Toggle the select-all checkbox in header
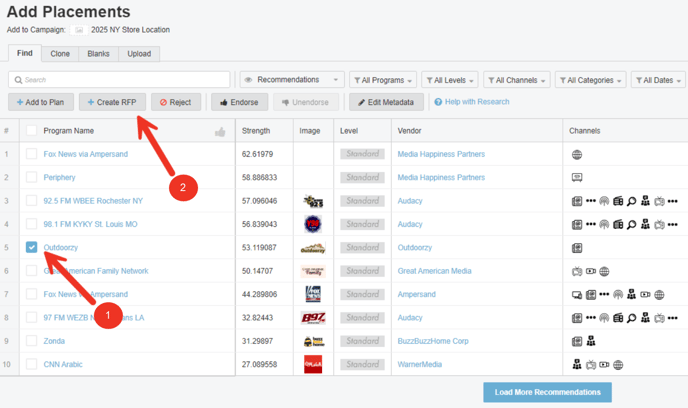 click(32, 131)
